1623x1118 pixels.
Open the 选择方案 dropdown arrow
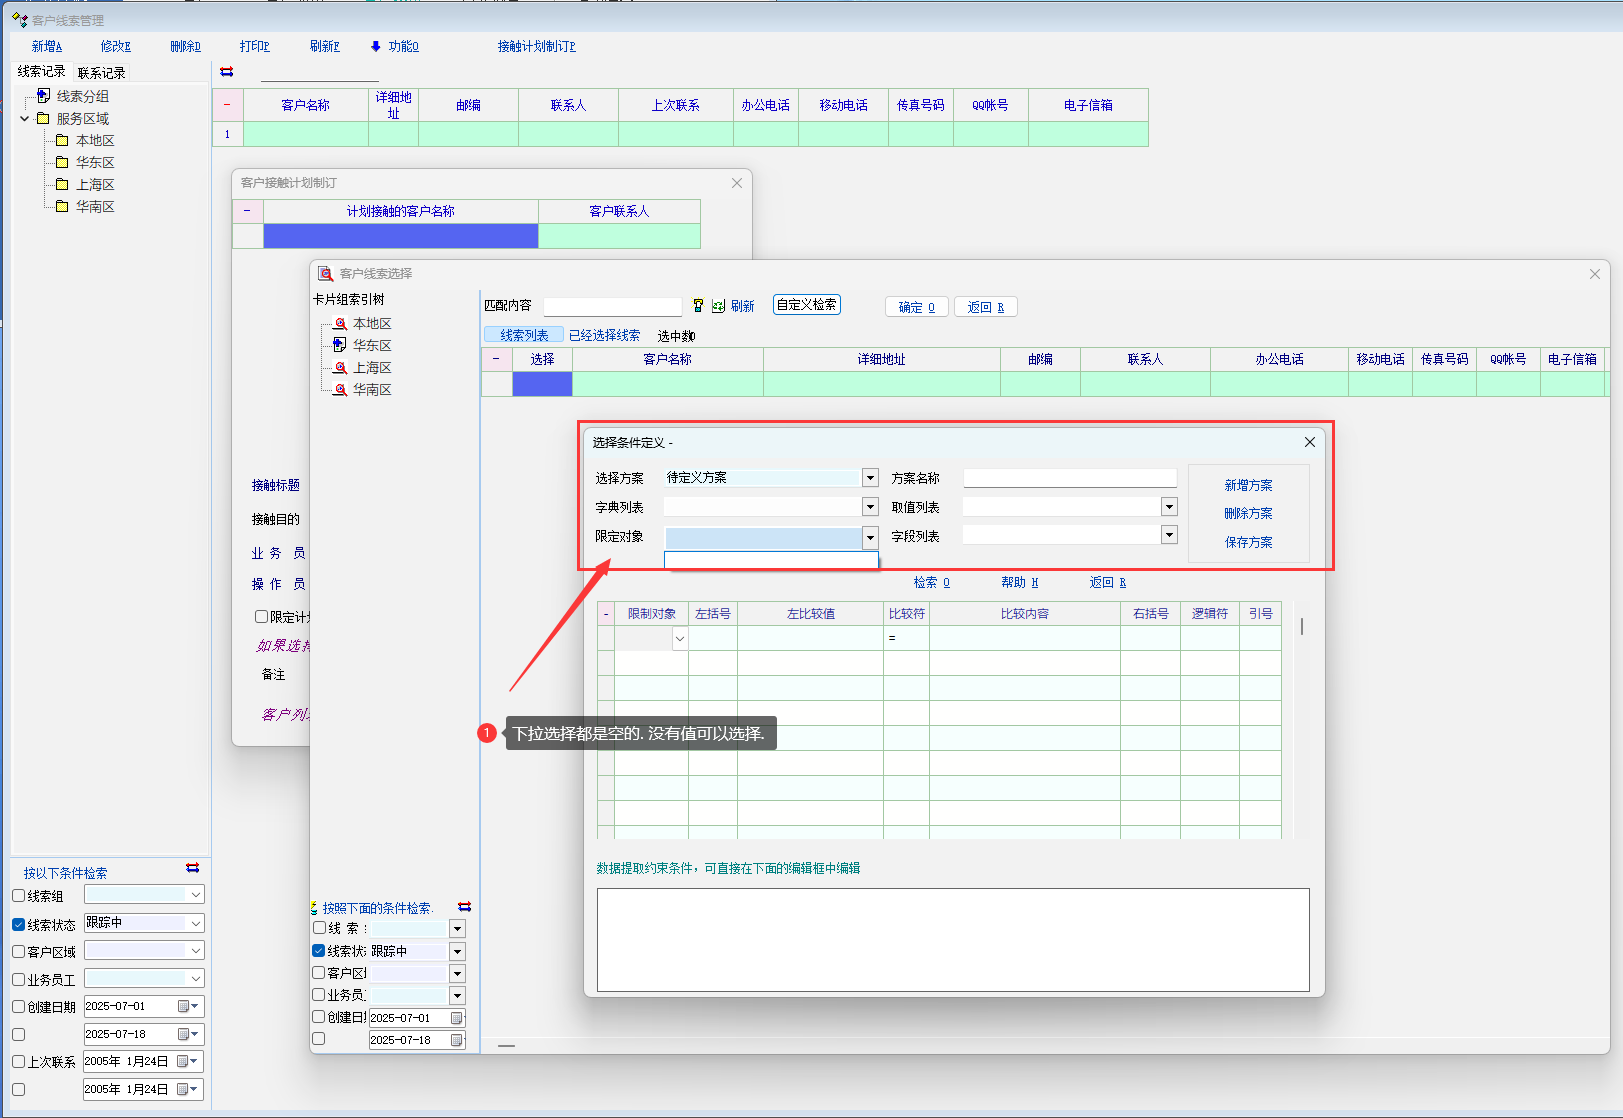(870, 478)
